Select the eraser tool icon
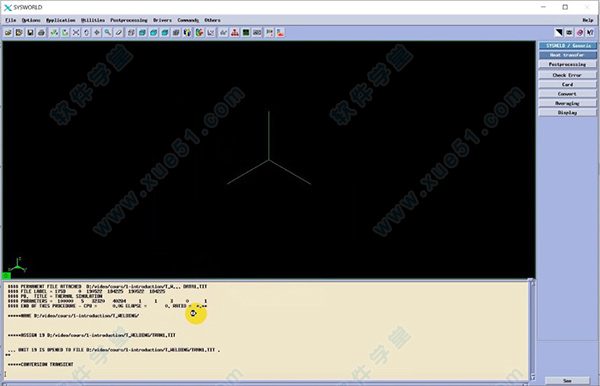 pos(119,33)
